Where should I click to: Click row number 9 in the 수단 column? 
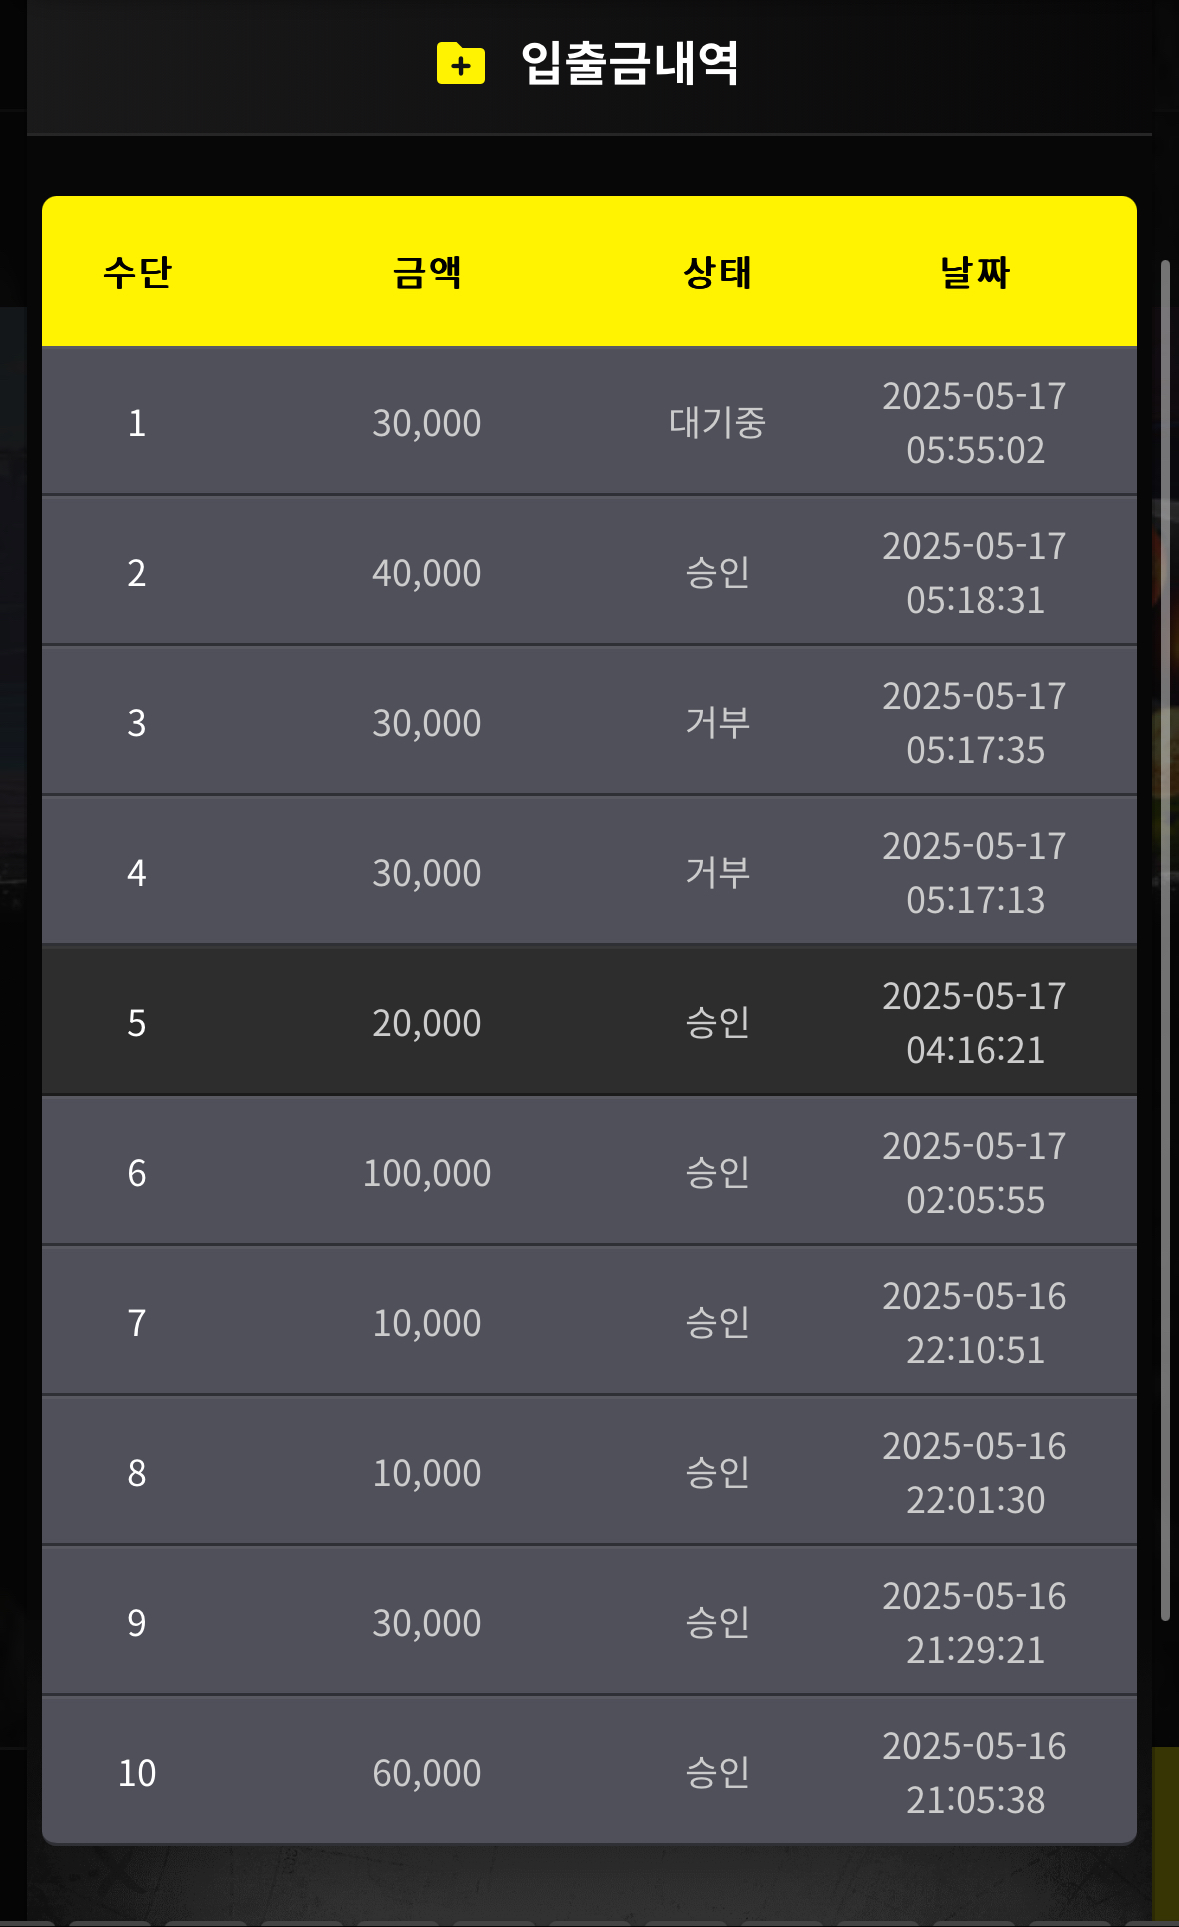(137, 1623)
